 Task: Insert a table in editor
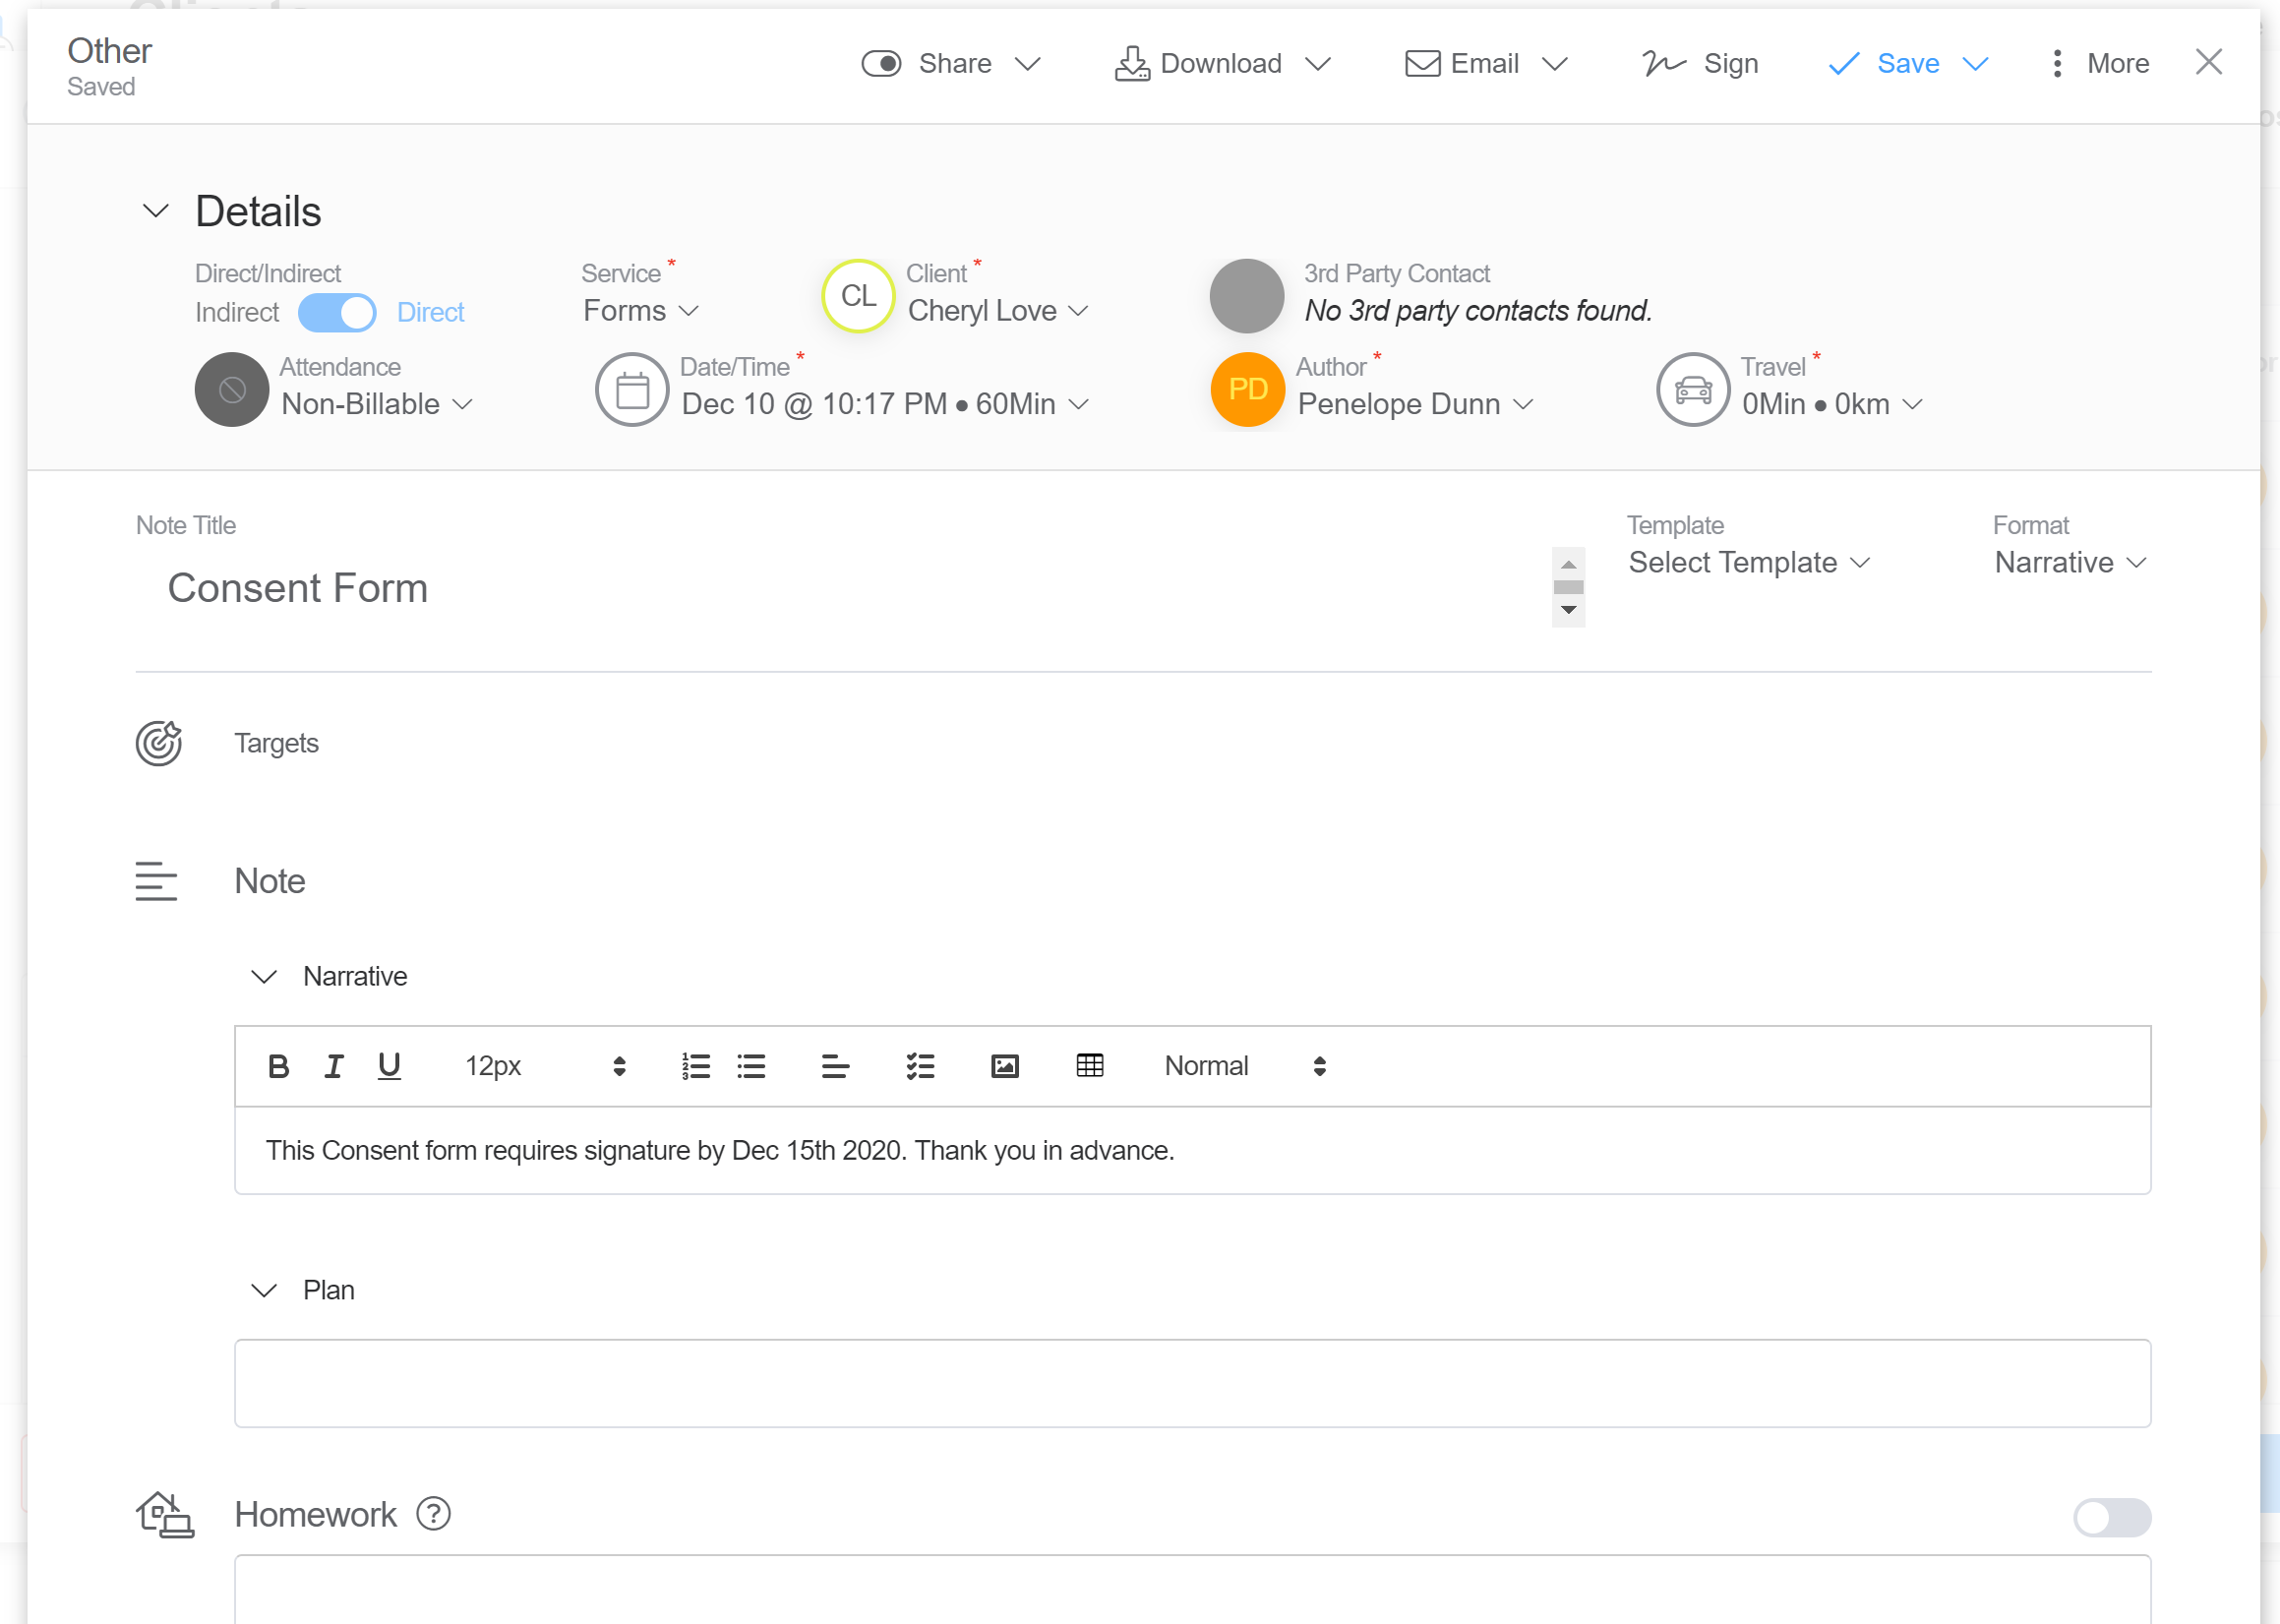click(1090, 1066)
